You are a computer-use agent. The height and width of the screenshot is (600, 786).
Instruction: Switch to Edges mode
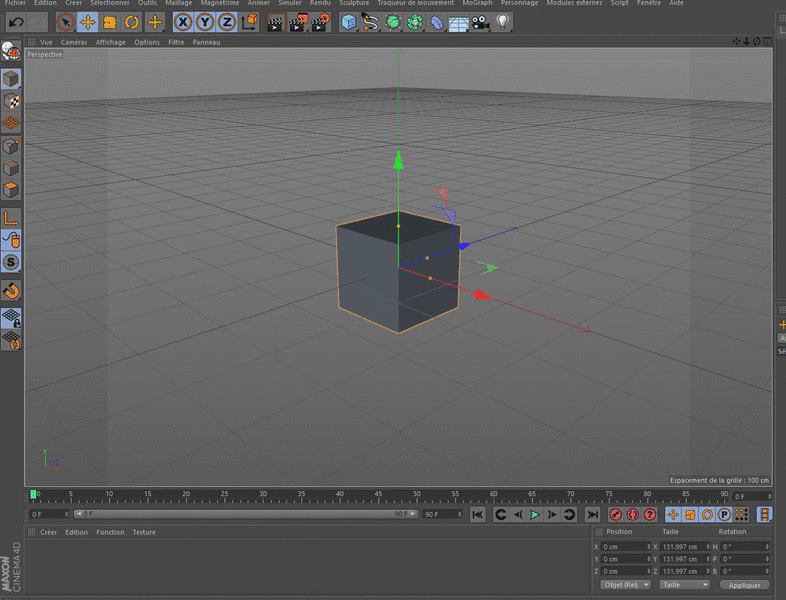(11, 168)
